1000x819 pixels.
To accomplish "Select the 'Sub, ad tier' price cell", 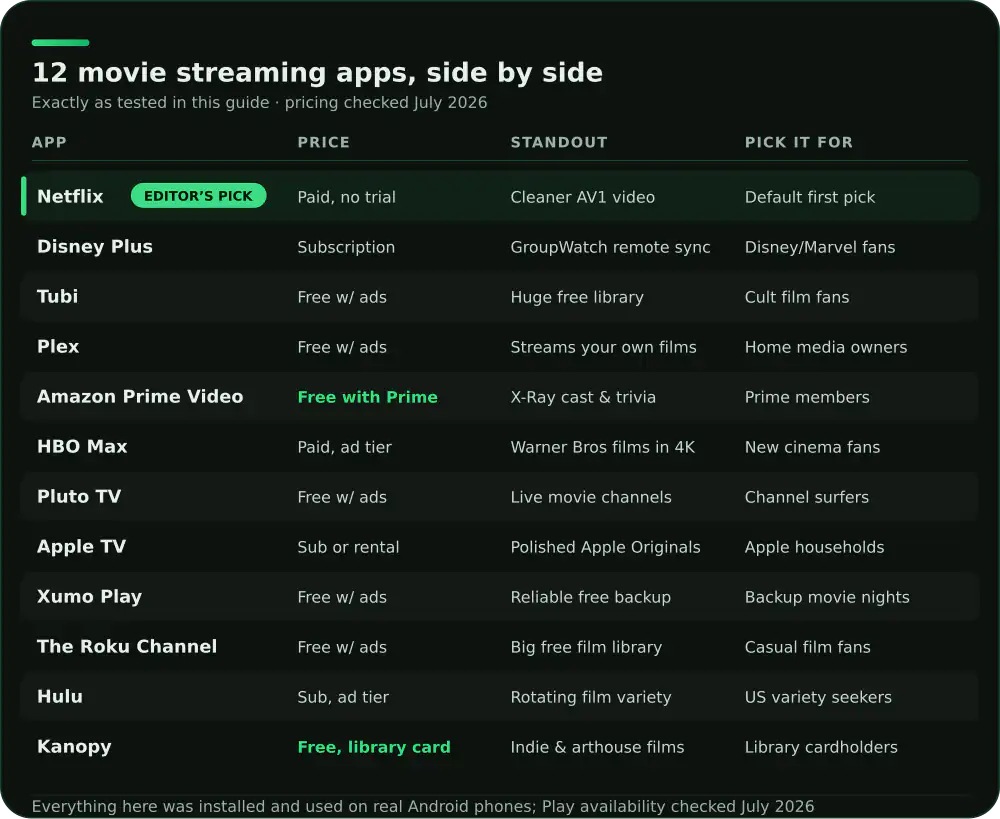I will 343,697.
